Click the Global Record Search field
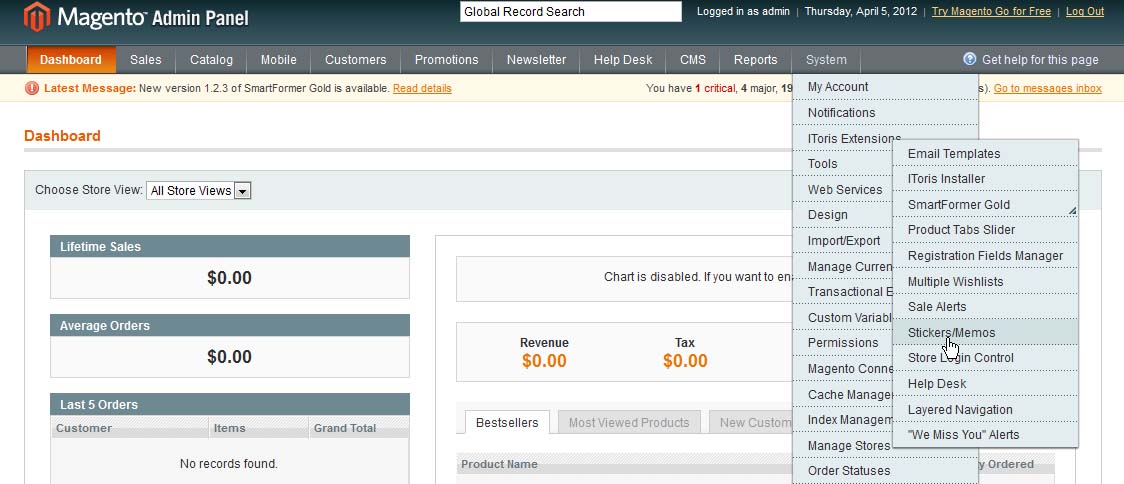Image resolution: width=1124 pixels, height=484 pixels. (x=571, y=11)
